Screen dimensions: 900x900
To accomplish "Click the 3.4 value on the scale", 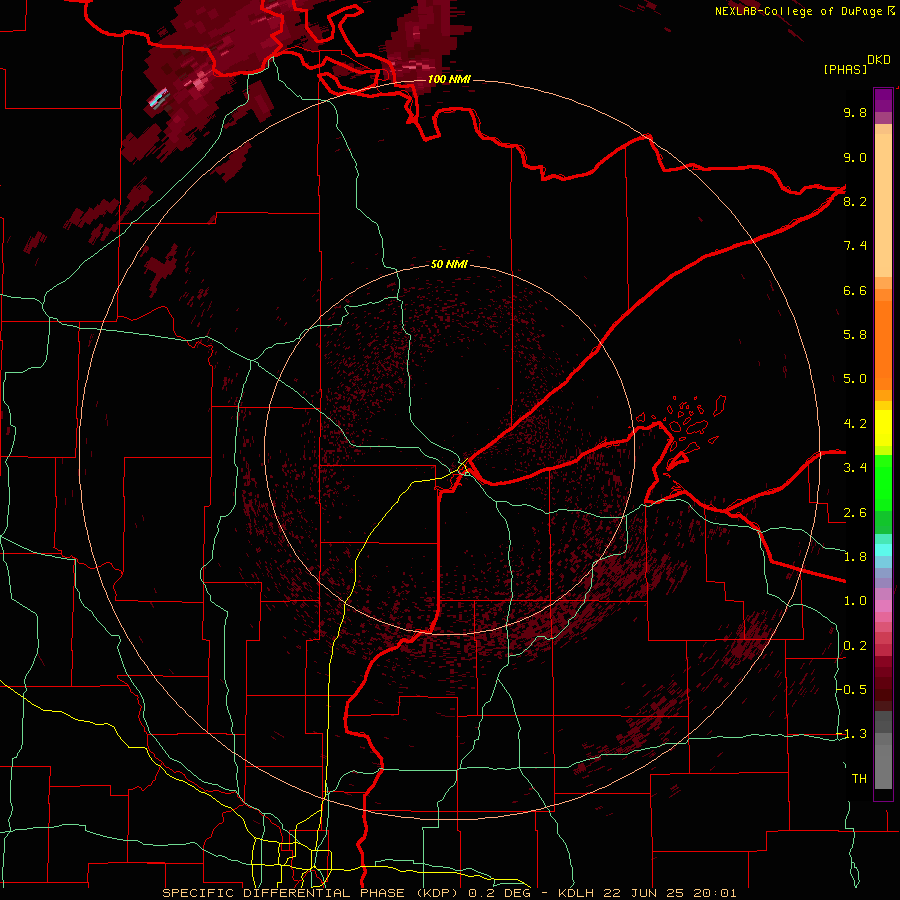I will (x=855, y=468).
